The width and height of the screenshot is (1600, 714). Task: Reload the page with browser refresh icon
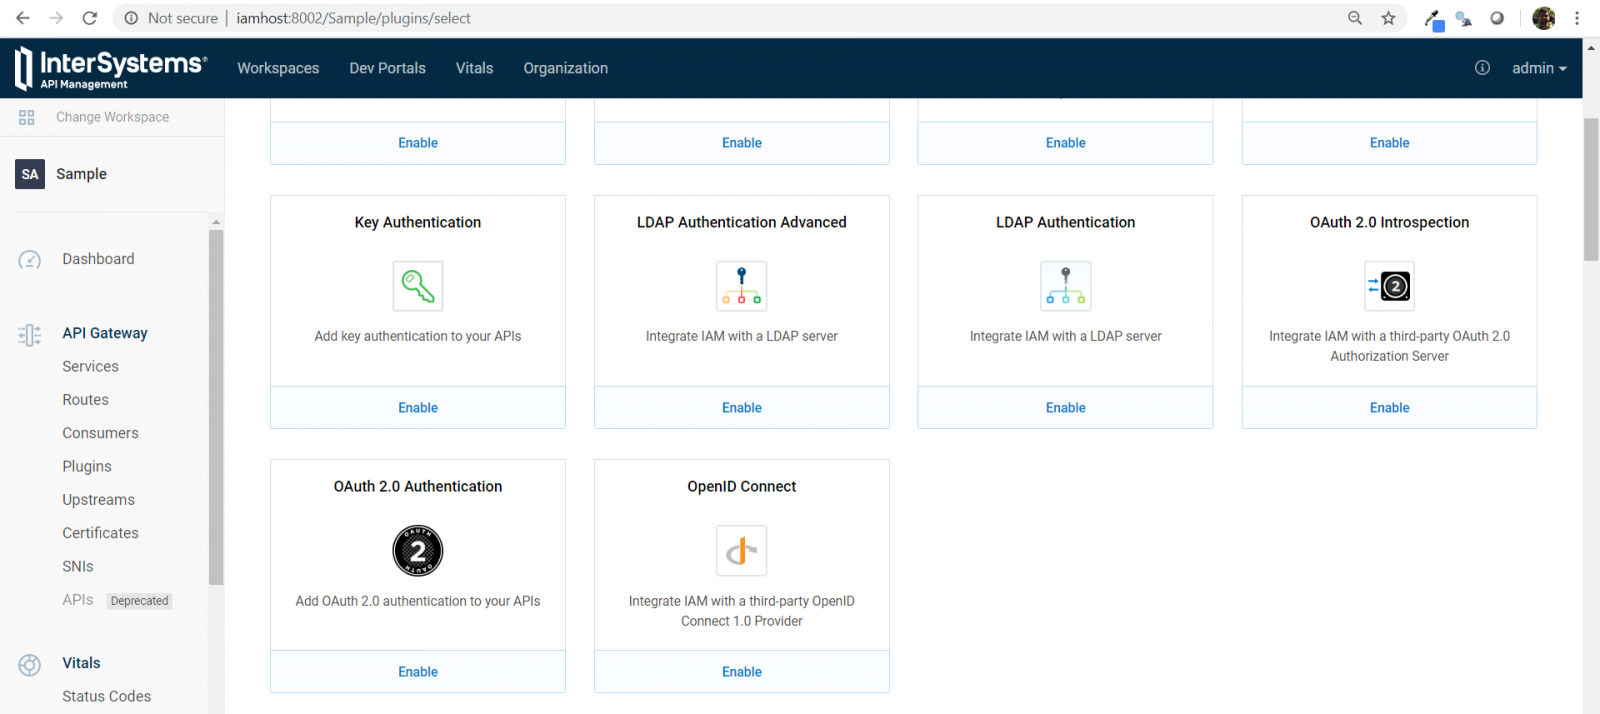(90, 18)
